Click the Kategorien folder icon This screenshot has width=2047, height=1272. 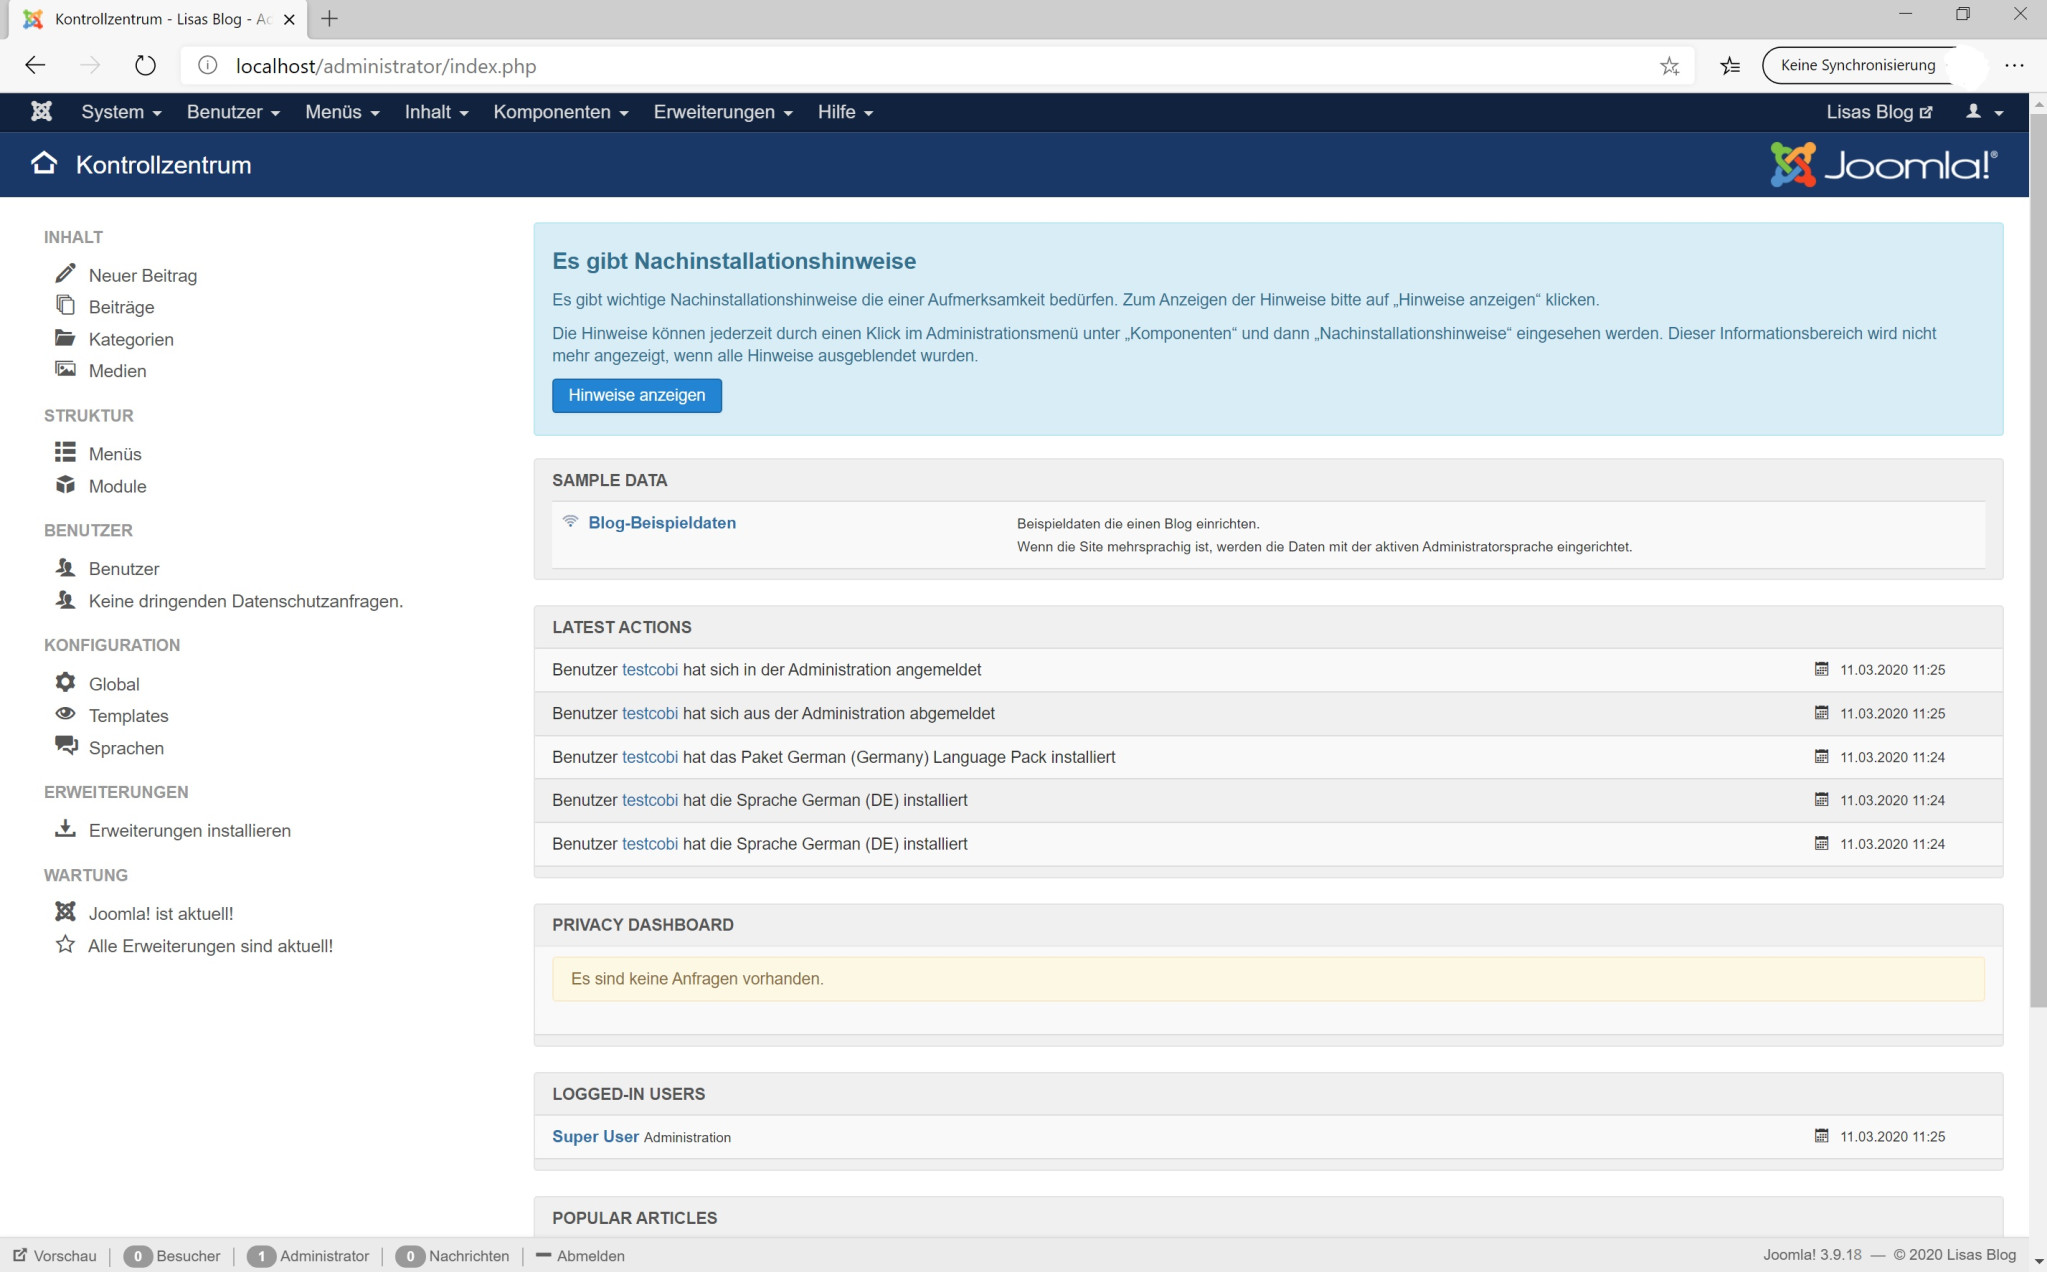click(65, 338)
